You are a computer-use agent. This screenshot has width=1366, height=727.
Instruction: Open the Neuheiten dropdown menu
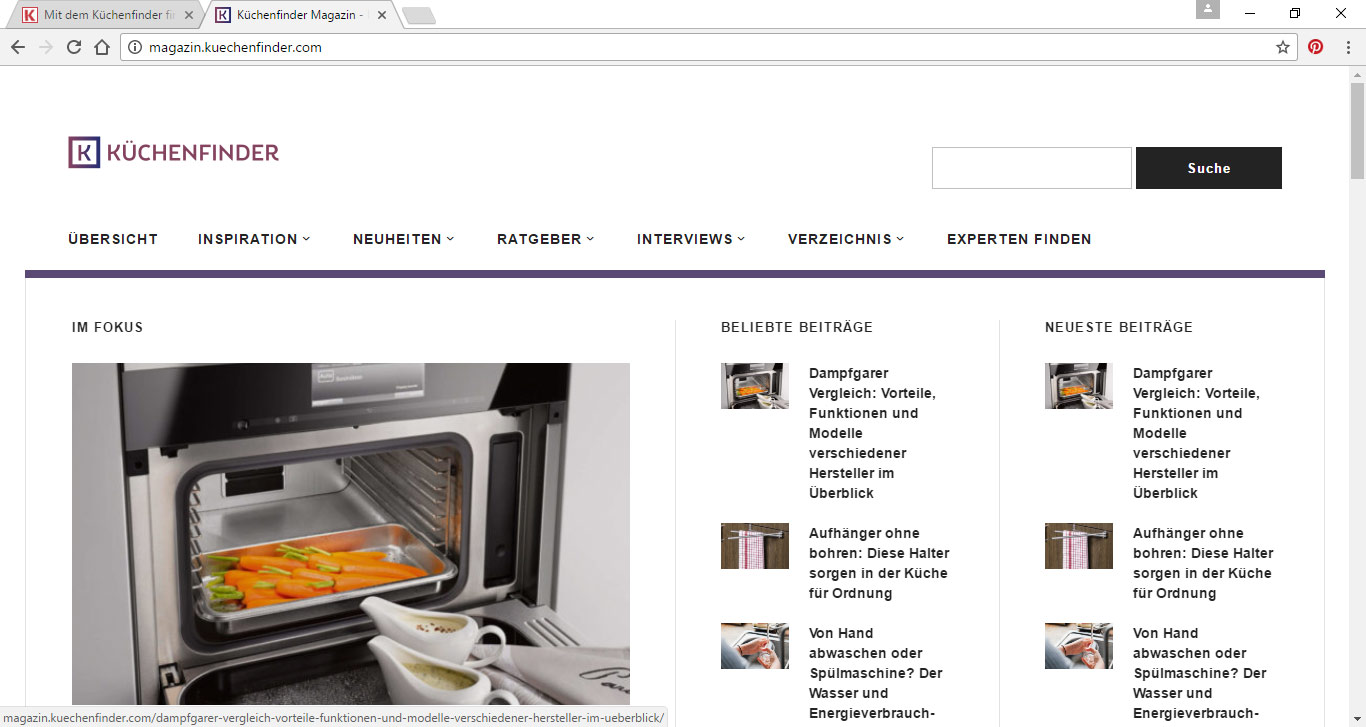(404, 239)
